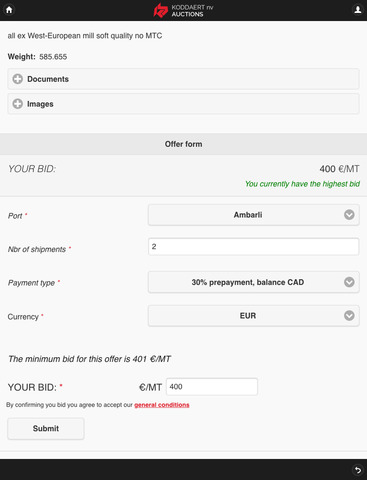Screen dimensions: 367x480
Task: Click the Offer form header bar
Action: coord(183,144)
